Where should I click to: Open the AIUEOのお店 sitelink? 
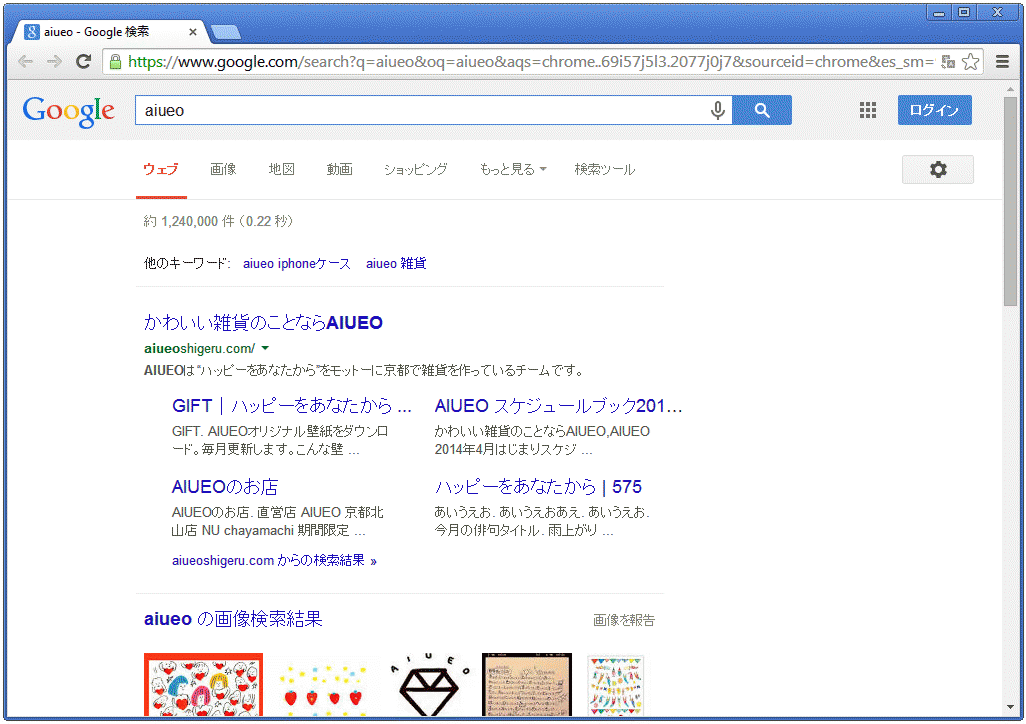(224, 487)
